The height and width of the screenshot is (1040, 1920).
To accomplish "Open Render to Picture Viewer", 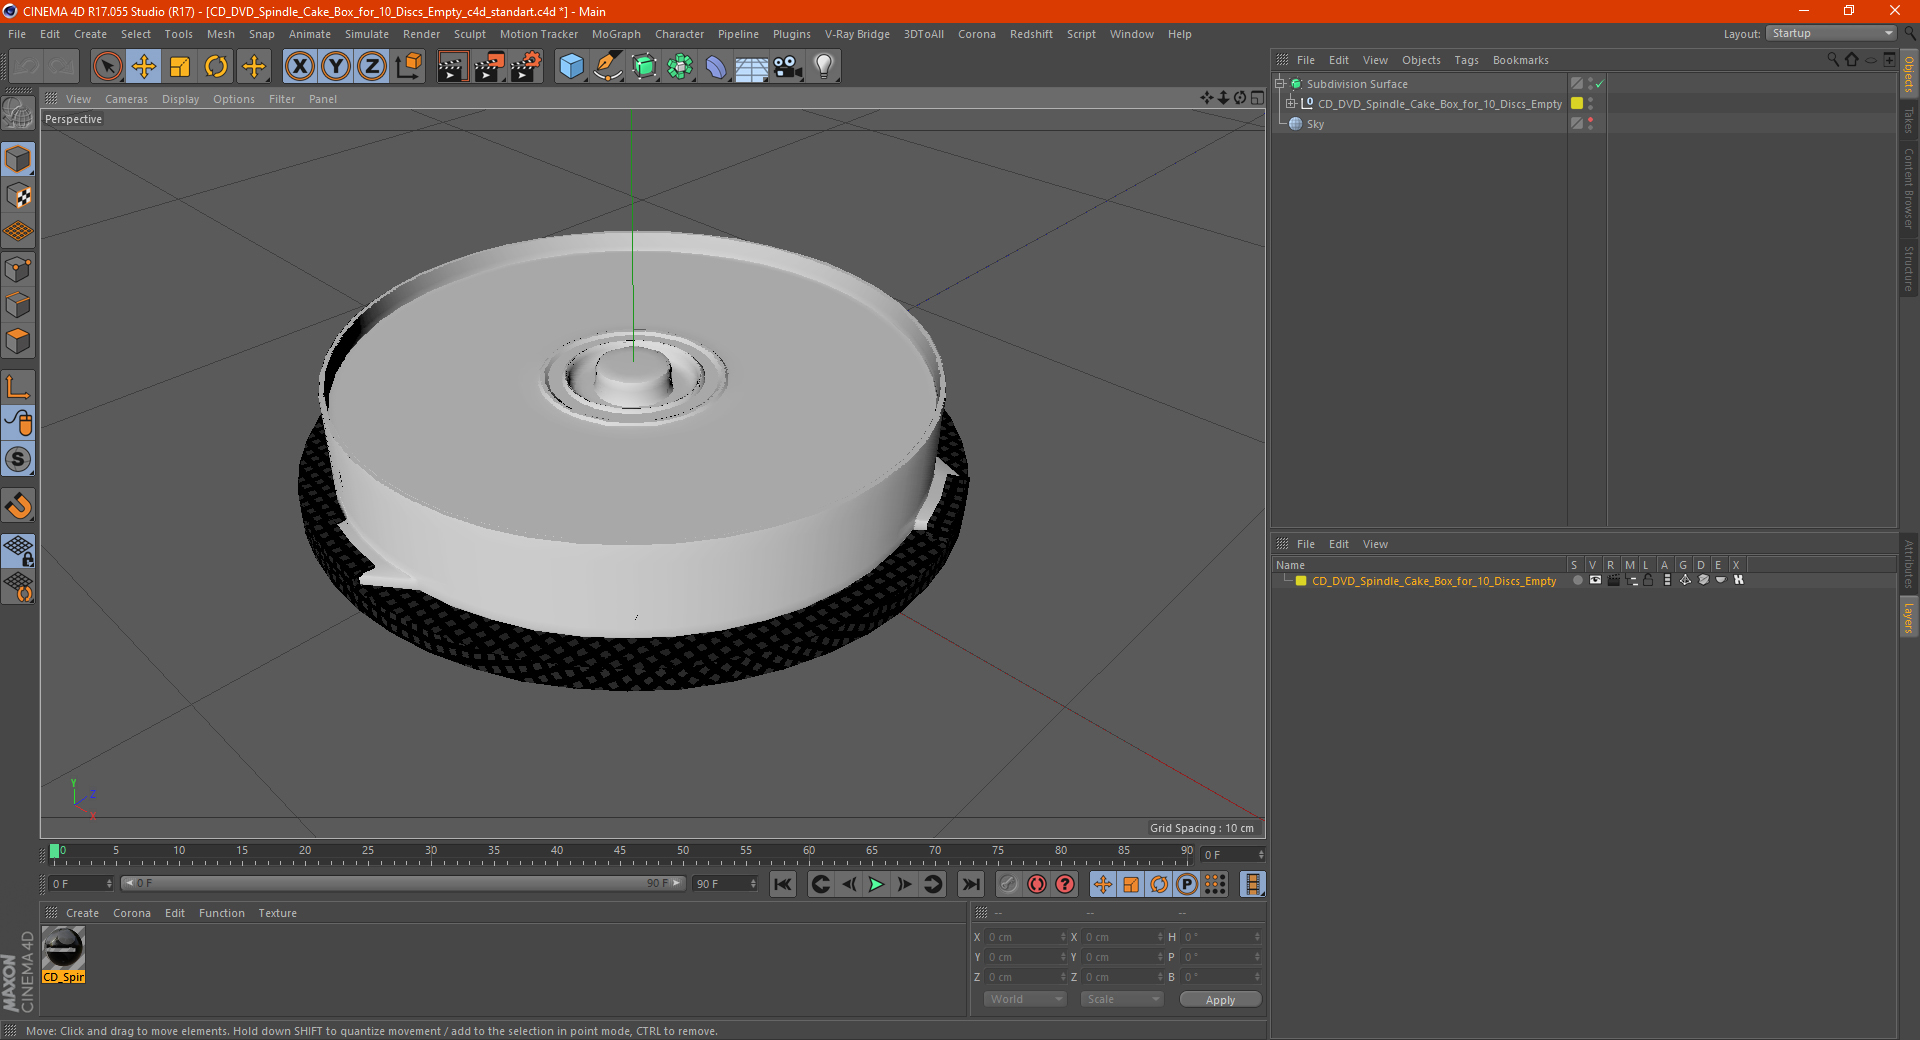I will coord(489,67).
